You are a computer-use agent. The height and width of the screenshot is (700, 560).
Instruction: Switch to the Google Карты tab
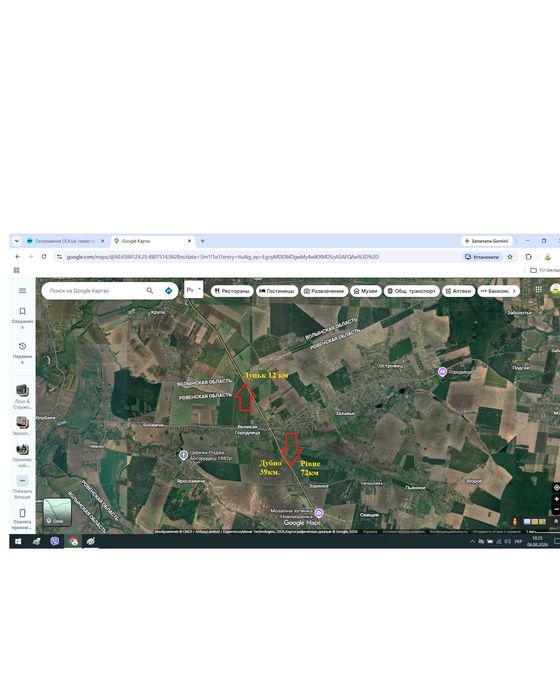click(x=152, y=241)
